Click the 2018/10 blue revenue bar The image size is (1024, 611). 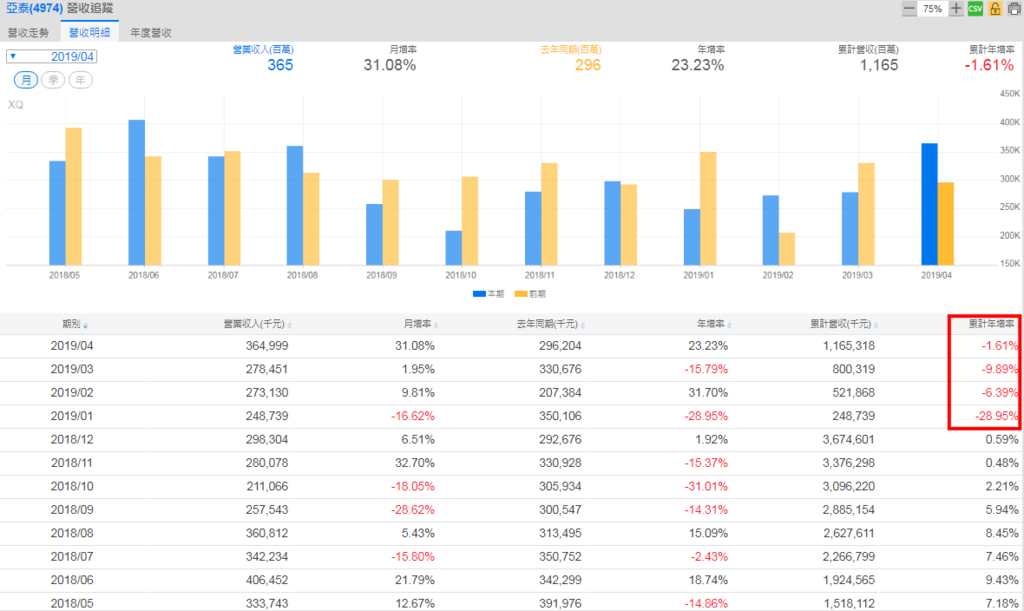pos(453,248)
